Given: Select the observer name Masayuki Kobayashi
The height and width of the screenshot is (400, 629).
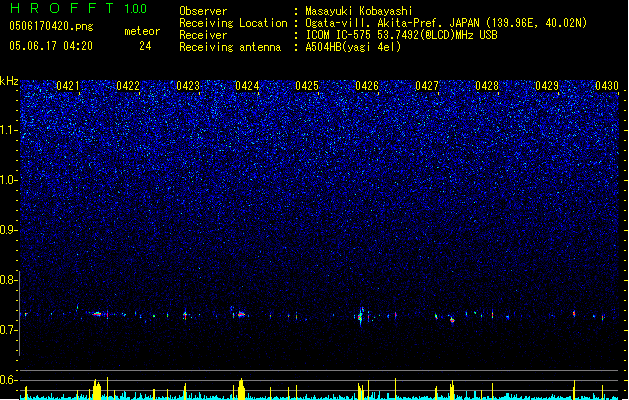Looking at the screenshot, I should [359, 11].
